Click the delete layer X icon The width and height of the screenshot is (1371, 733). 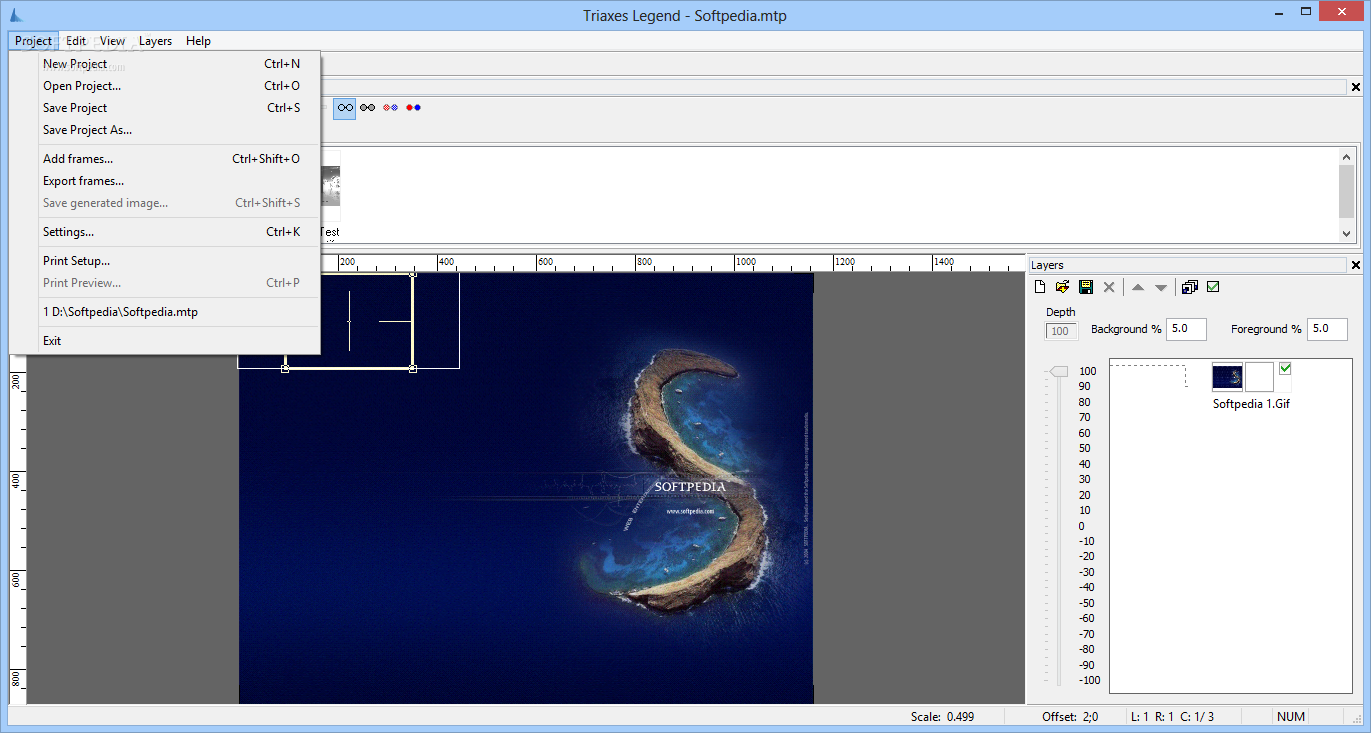coord(1109,287)
